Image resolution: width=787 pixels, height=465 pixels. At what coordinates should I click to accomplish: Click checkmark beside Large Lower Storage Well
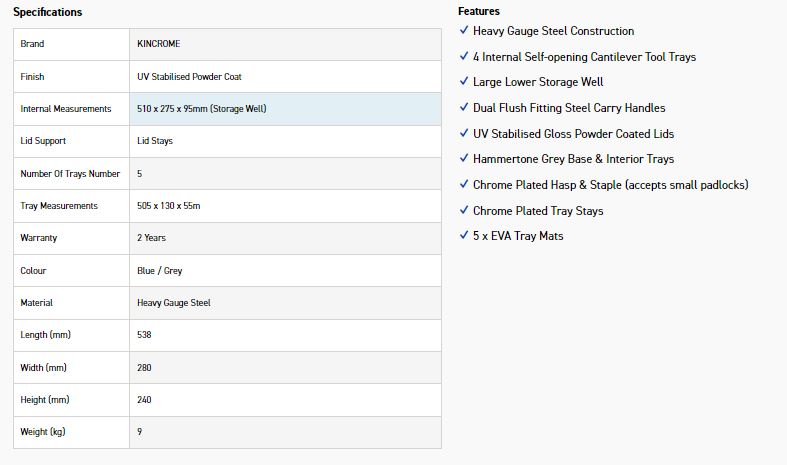[x=464, y=81]
